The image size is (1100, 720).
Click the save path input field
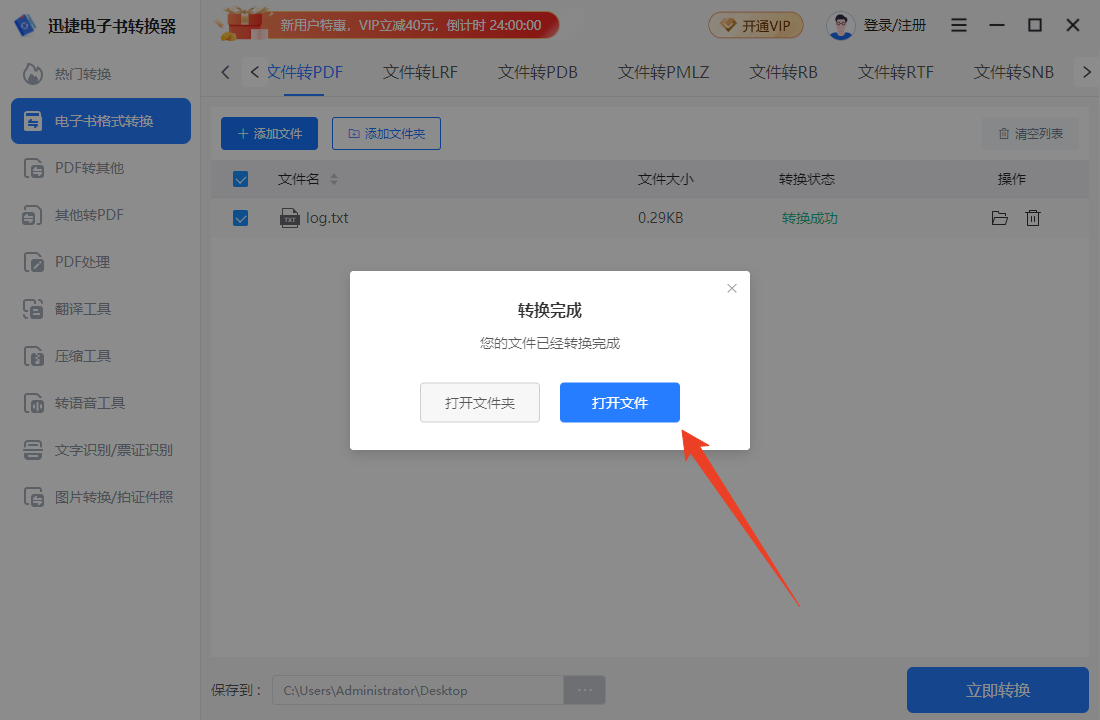(420, 690)
